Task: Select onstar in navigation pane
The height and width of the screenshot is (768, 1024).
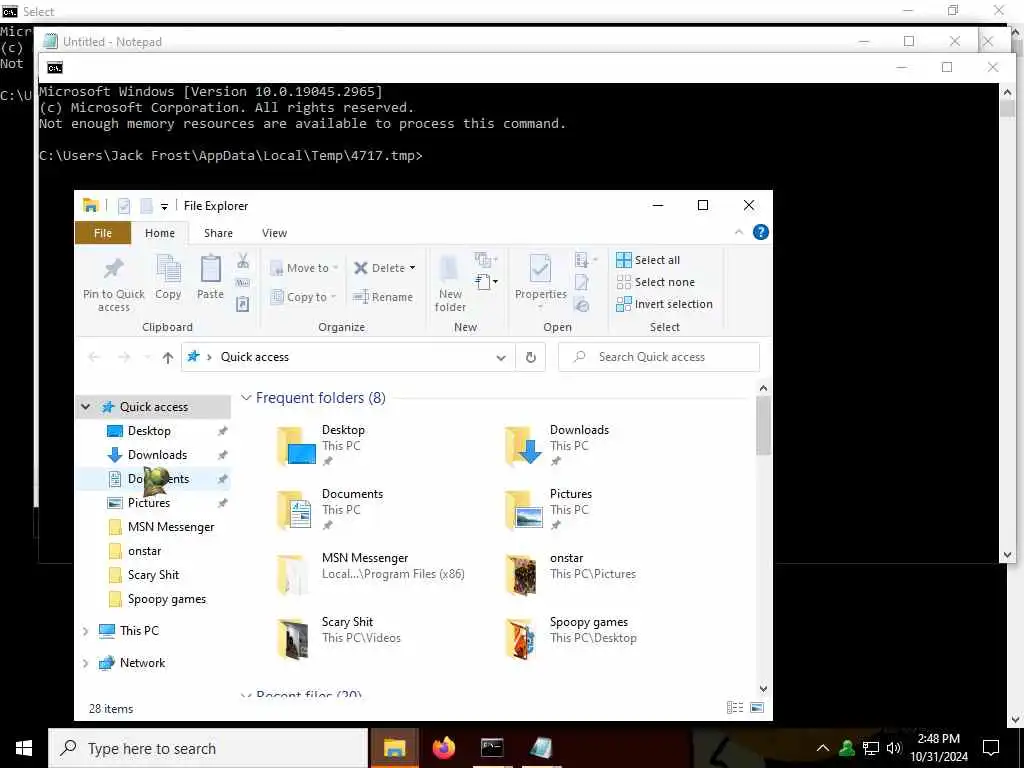Action: coord(144,551)
